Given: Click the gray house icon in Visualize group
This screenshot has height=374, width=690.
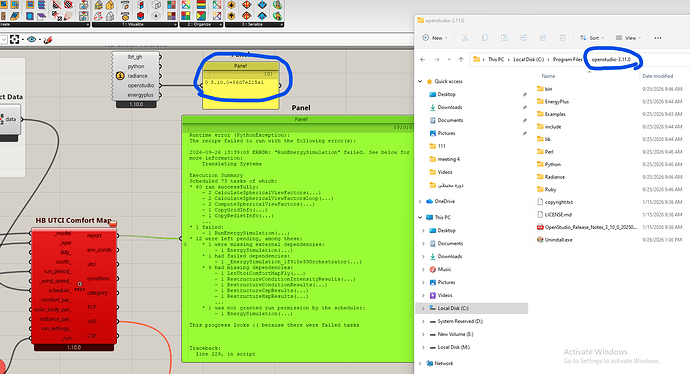Looking at the screenshot, I should [110, 16].
